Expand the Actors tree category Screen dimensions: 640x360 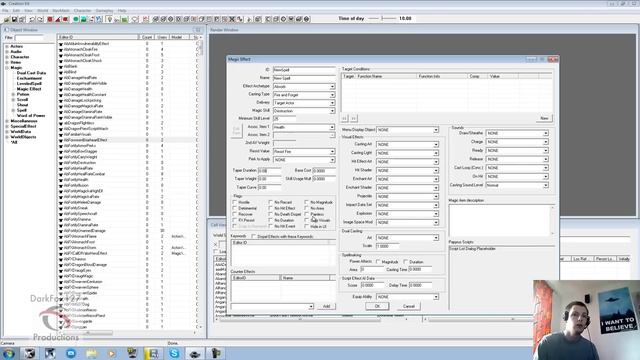7,47
